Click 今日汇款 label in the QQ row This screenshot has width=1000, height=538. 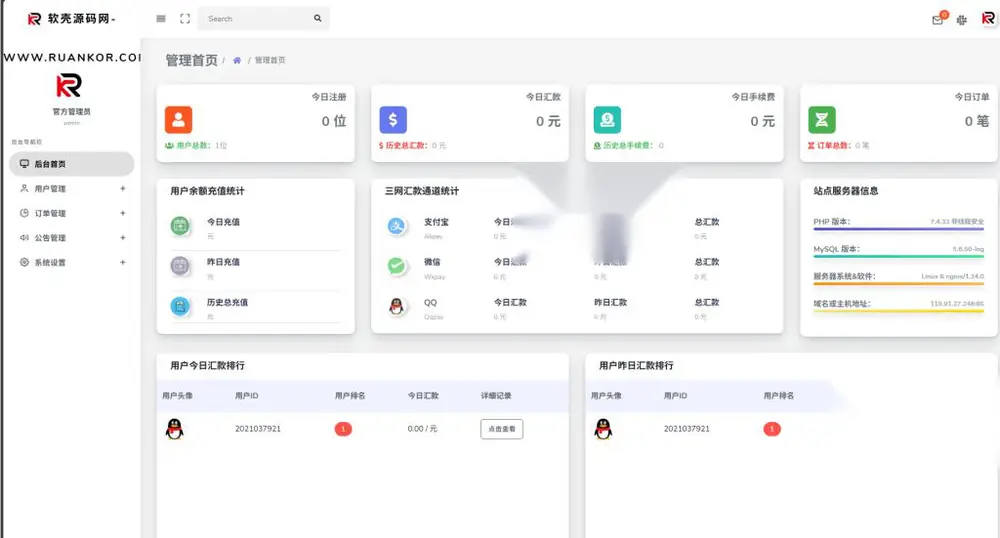(510, 302)
